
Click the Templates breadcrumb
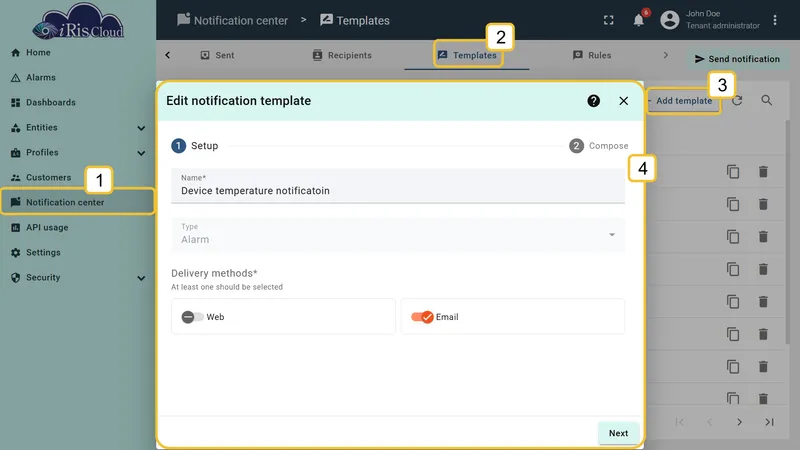[x=355, y=20]
